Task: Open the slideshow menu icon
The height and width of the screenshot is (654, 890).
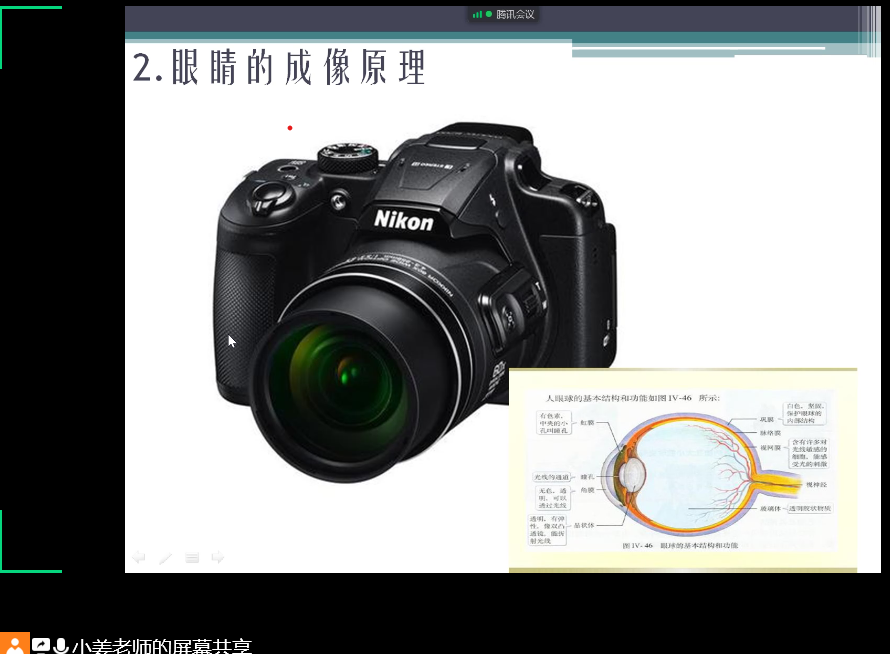Action: click(192, 558)
